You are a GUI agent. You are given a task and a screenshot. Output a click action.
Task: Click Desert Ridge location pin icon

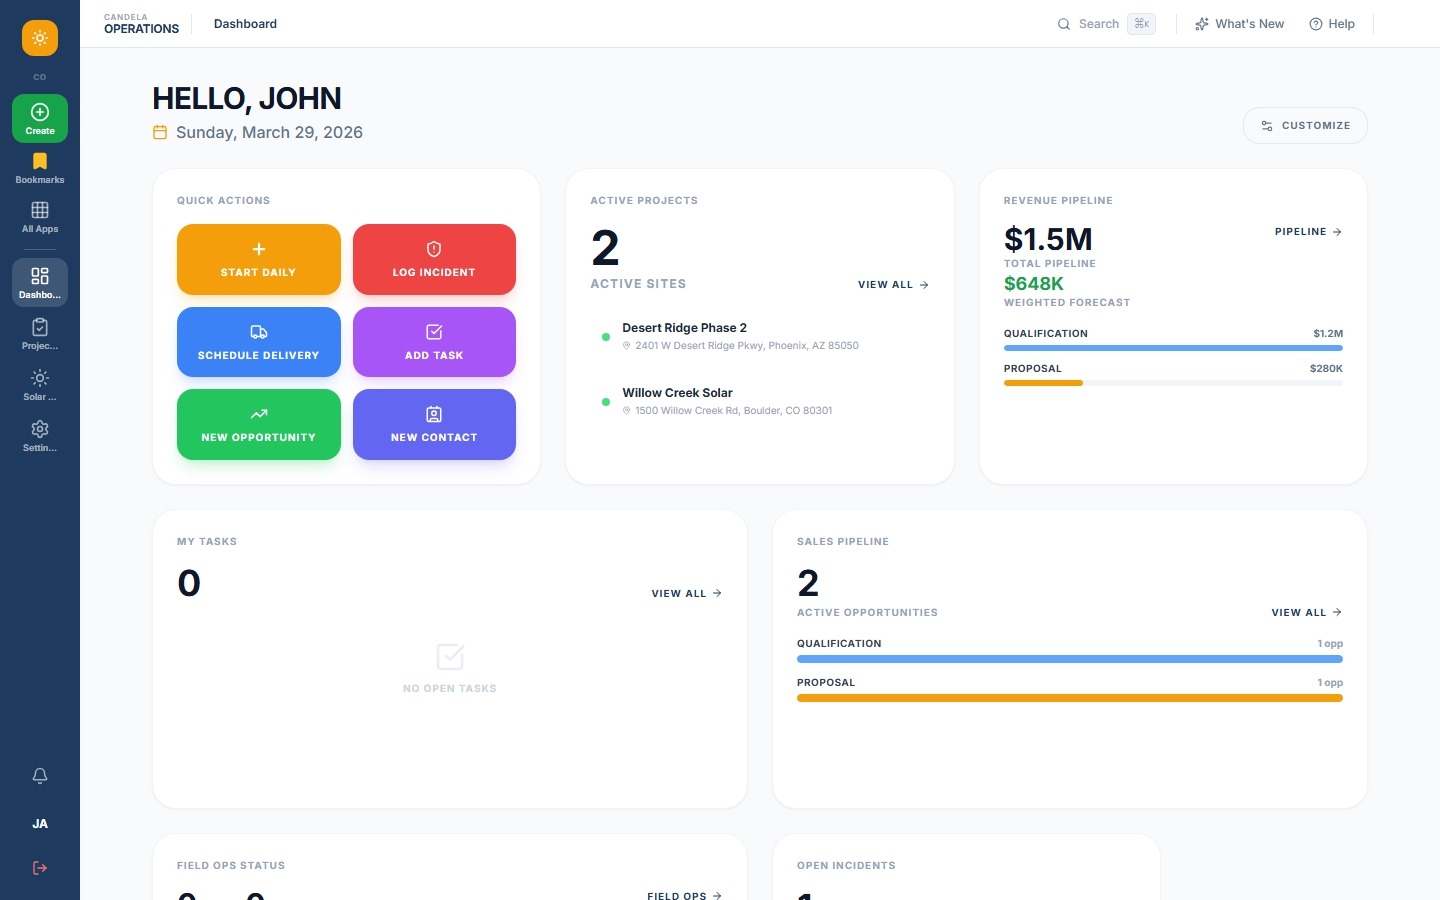(x=627, y=346)
